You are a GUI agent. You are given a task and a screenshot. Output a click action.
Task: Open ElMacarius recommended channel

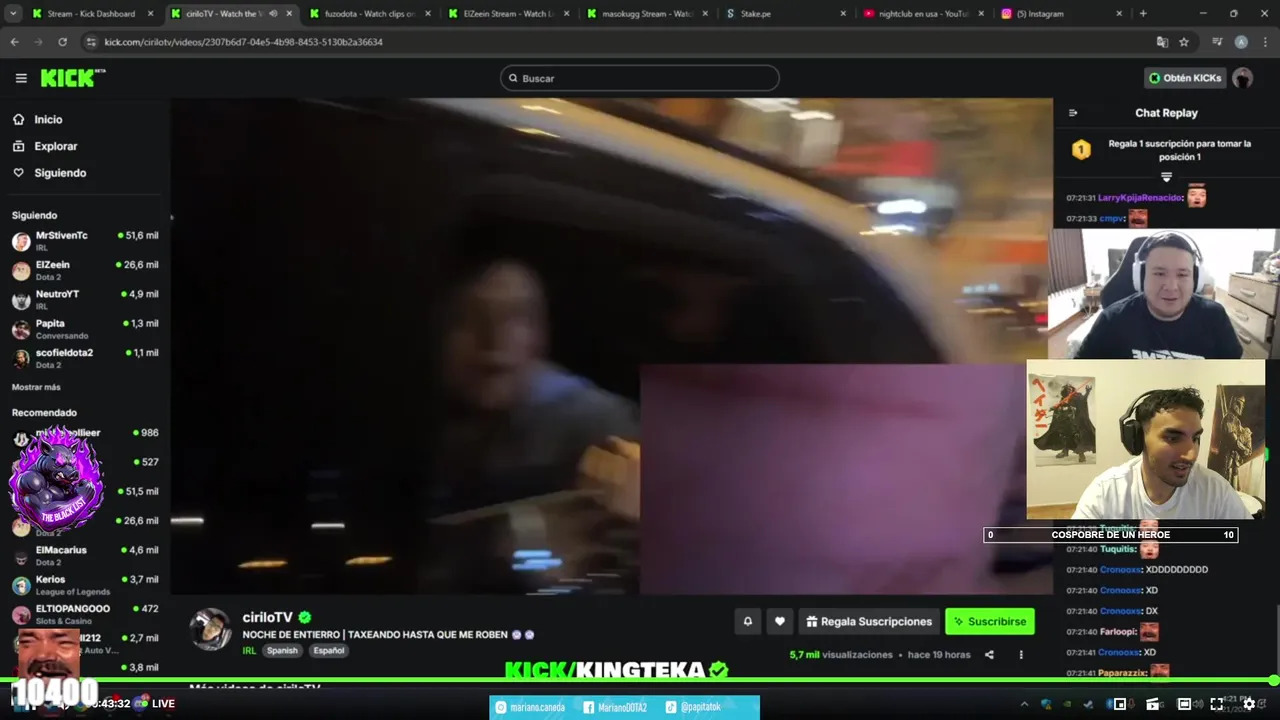coord(85,555)
